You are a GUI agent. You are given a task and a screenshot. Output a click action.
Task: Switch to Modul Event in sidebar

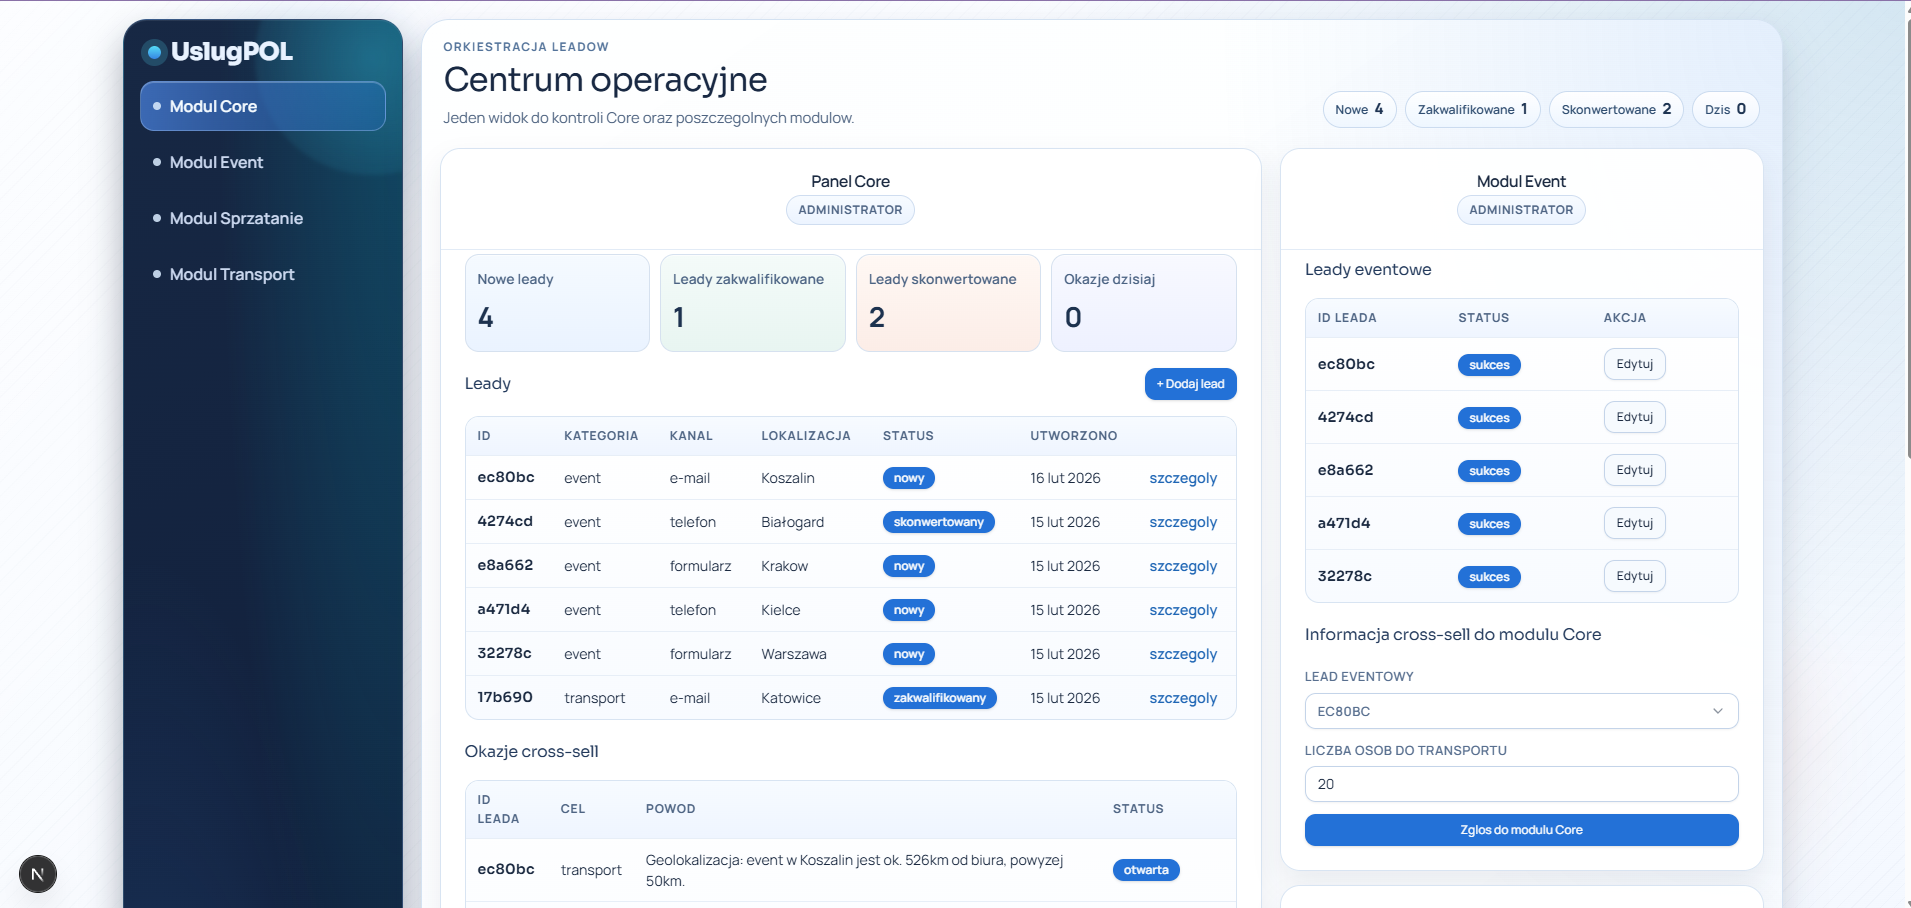(x=216, y=162)
